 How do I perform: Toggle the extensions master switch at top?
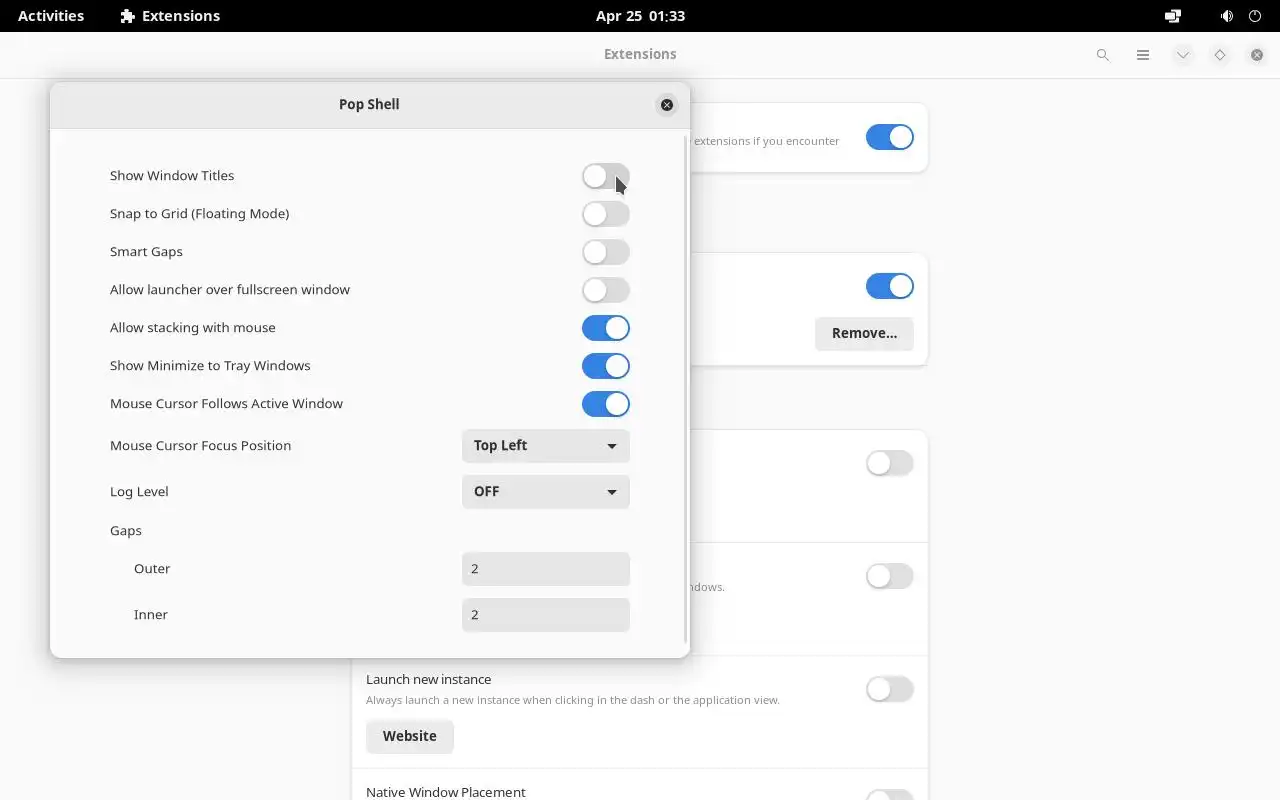pyautogui.click(x=890, y=137)
